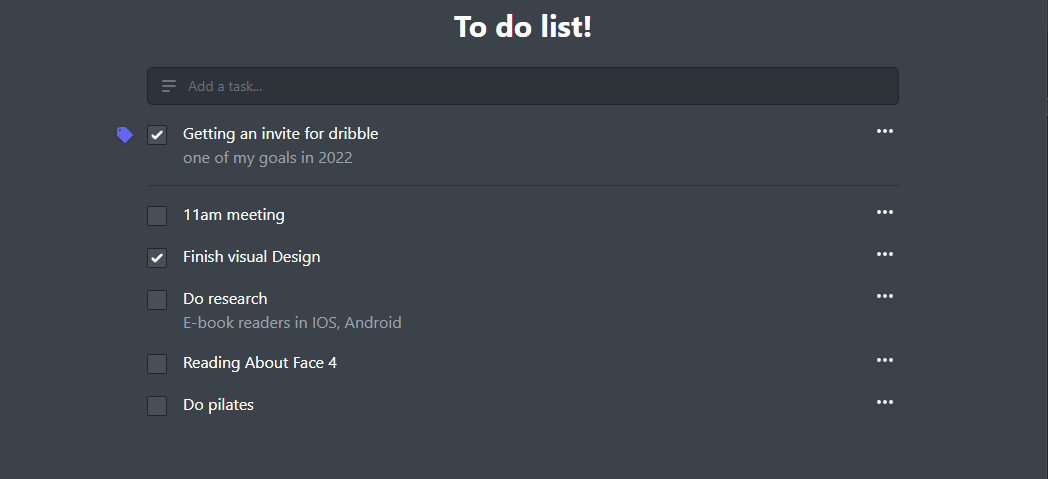Uncheck the Finish visual Design checkbox
This screenshot has width=1048, height=479.
pos(157,258)
